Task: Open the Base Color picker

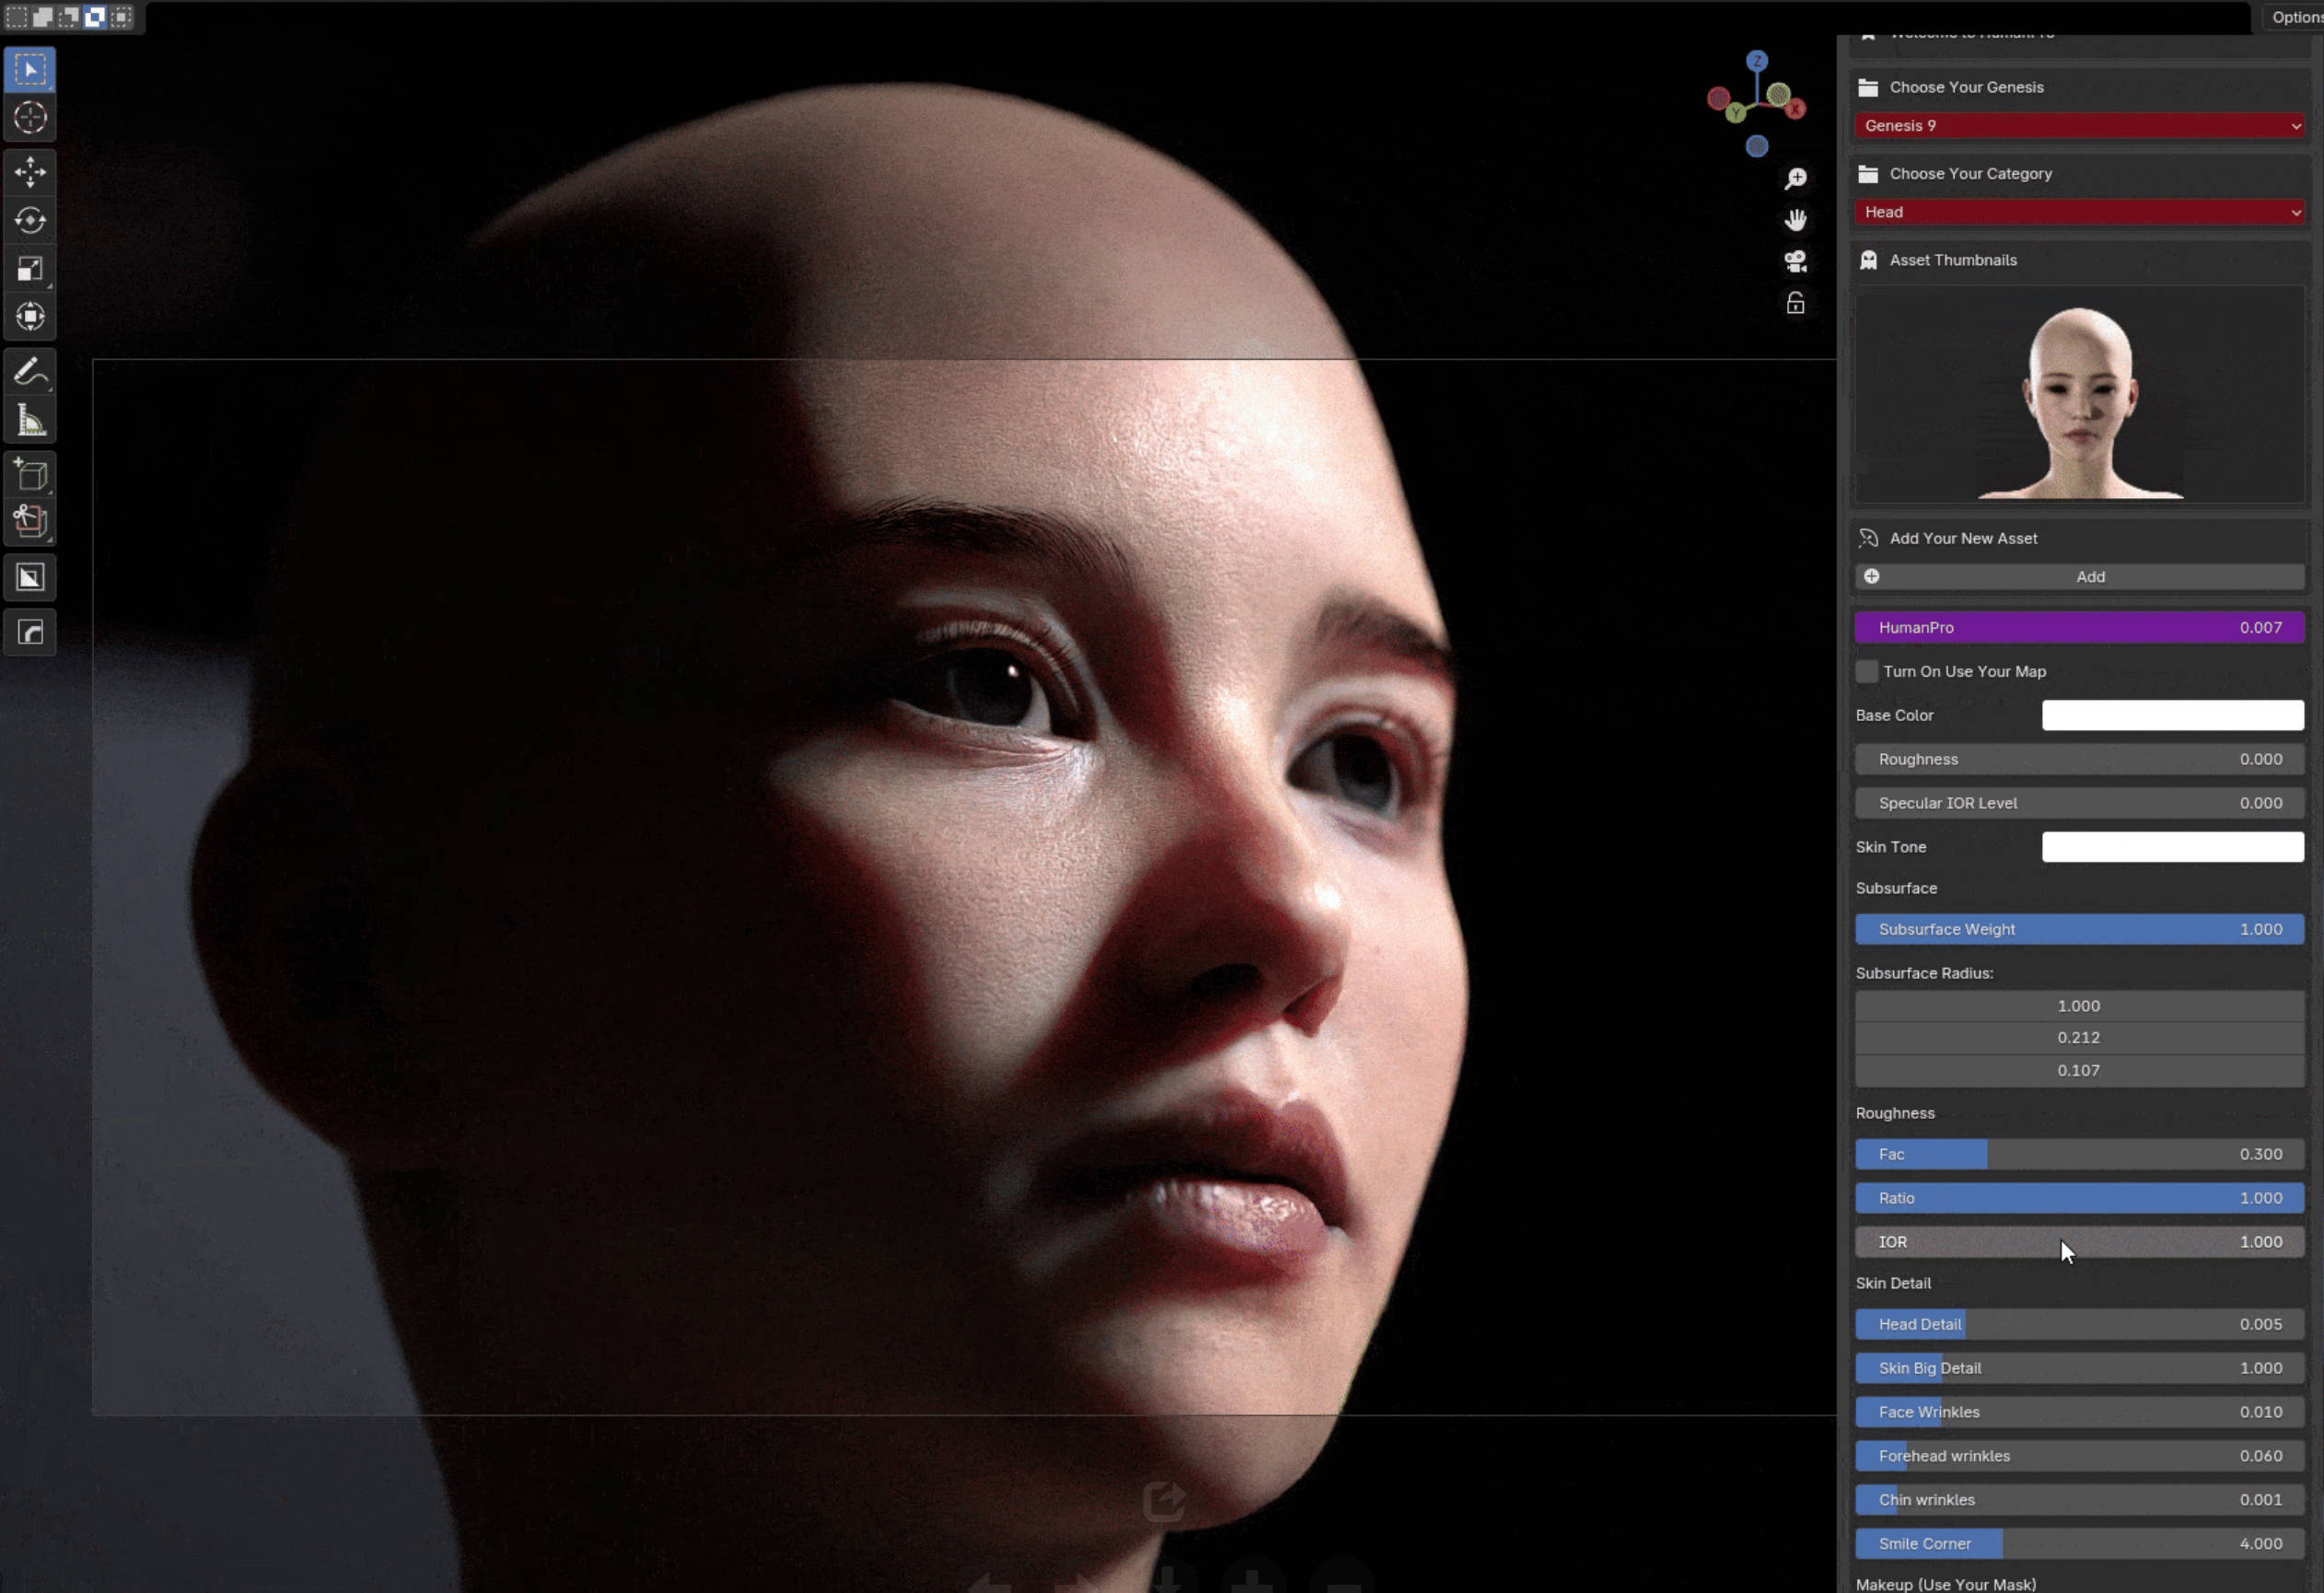Action: (2172, 715)
